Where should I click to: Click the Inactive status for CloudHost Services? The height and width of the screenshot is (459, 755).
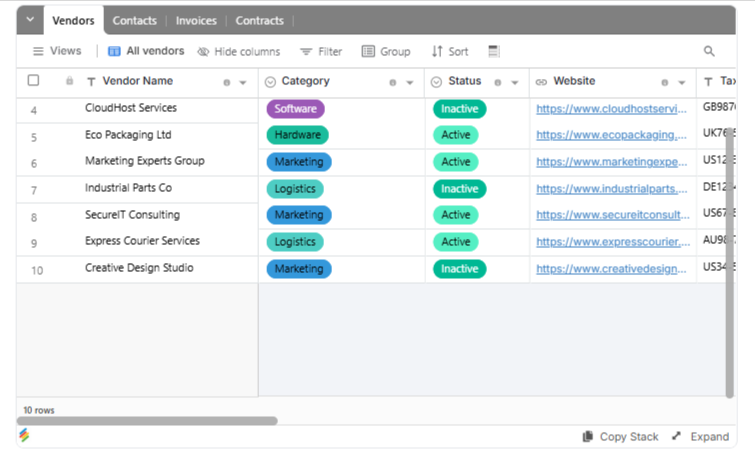tap(460, 109)
